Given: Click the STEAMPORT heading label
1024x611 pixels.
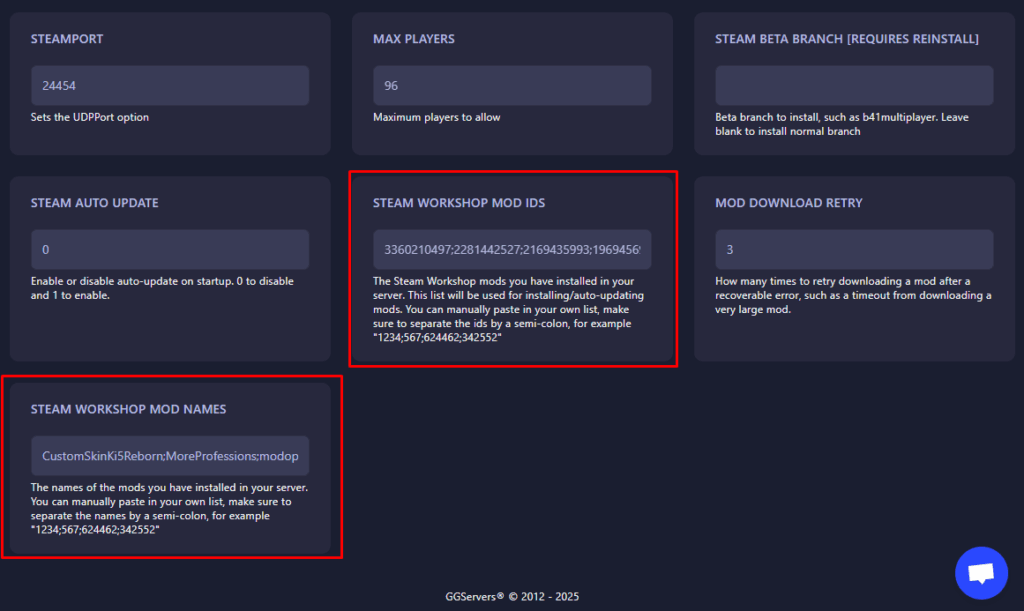Looking at the screenshot, I should 67,39.
